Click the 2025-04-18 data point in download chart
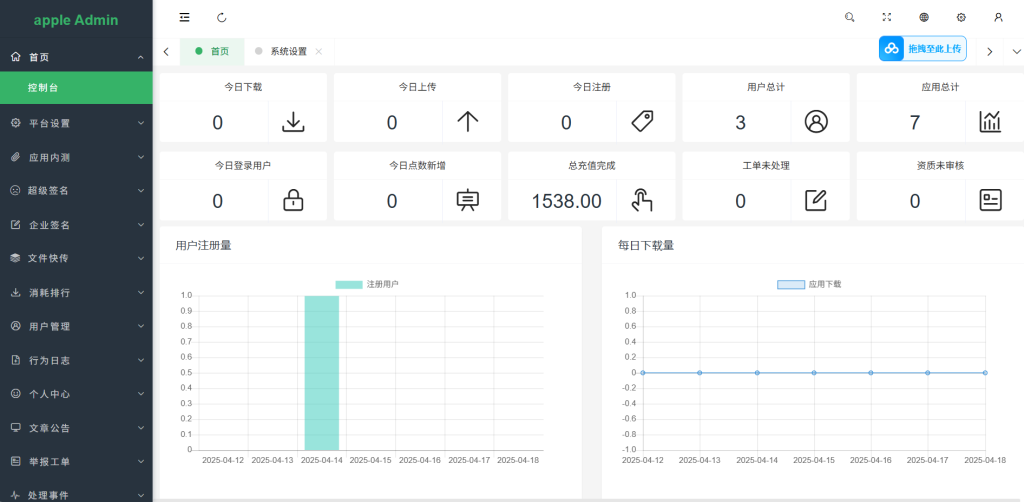Screen dimensions: 1024x502 [x=985, y=373]
